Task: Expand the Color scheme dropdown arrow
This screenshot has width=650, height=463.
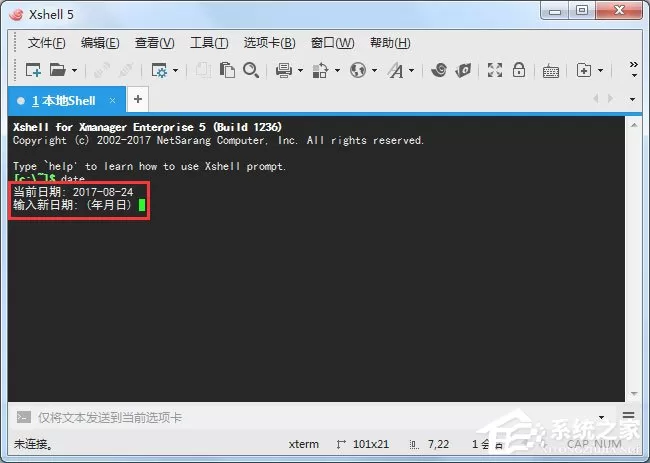Action: tap(337, 70)
